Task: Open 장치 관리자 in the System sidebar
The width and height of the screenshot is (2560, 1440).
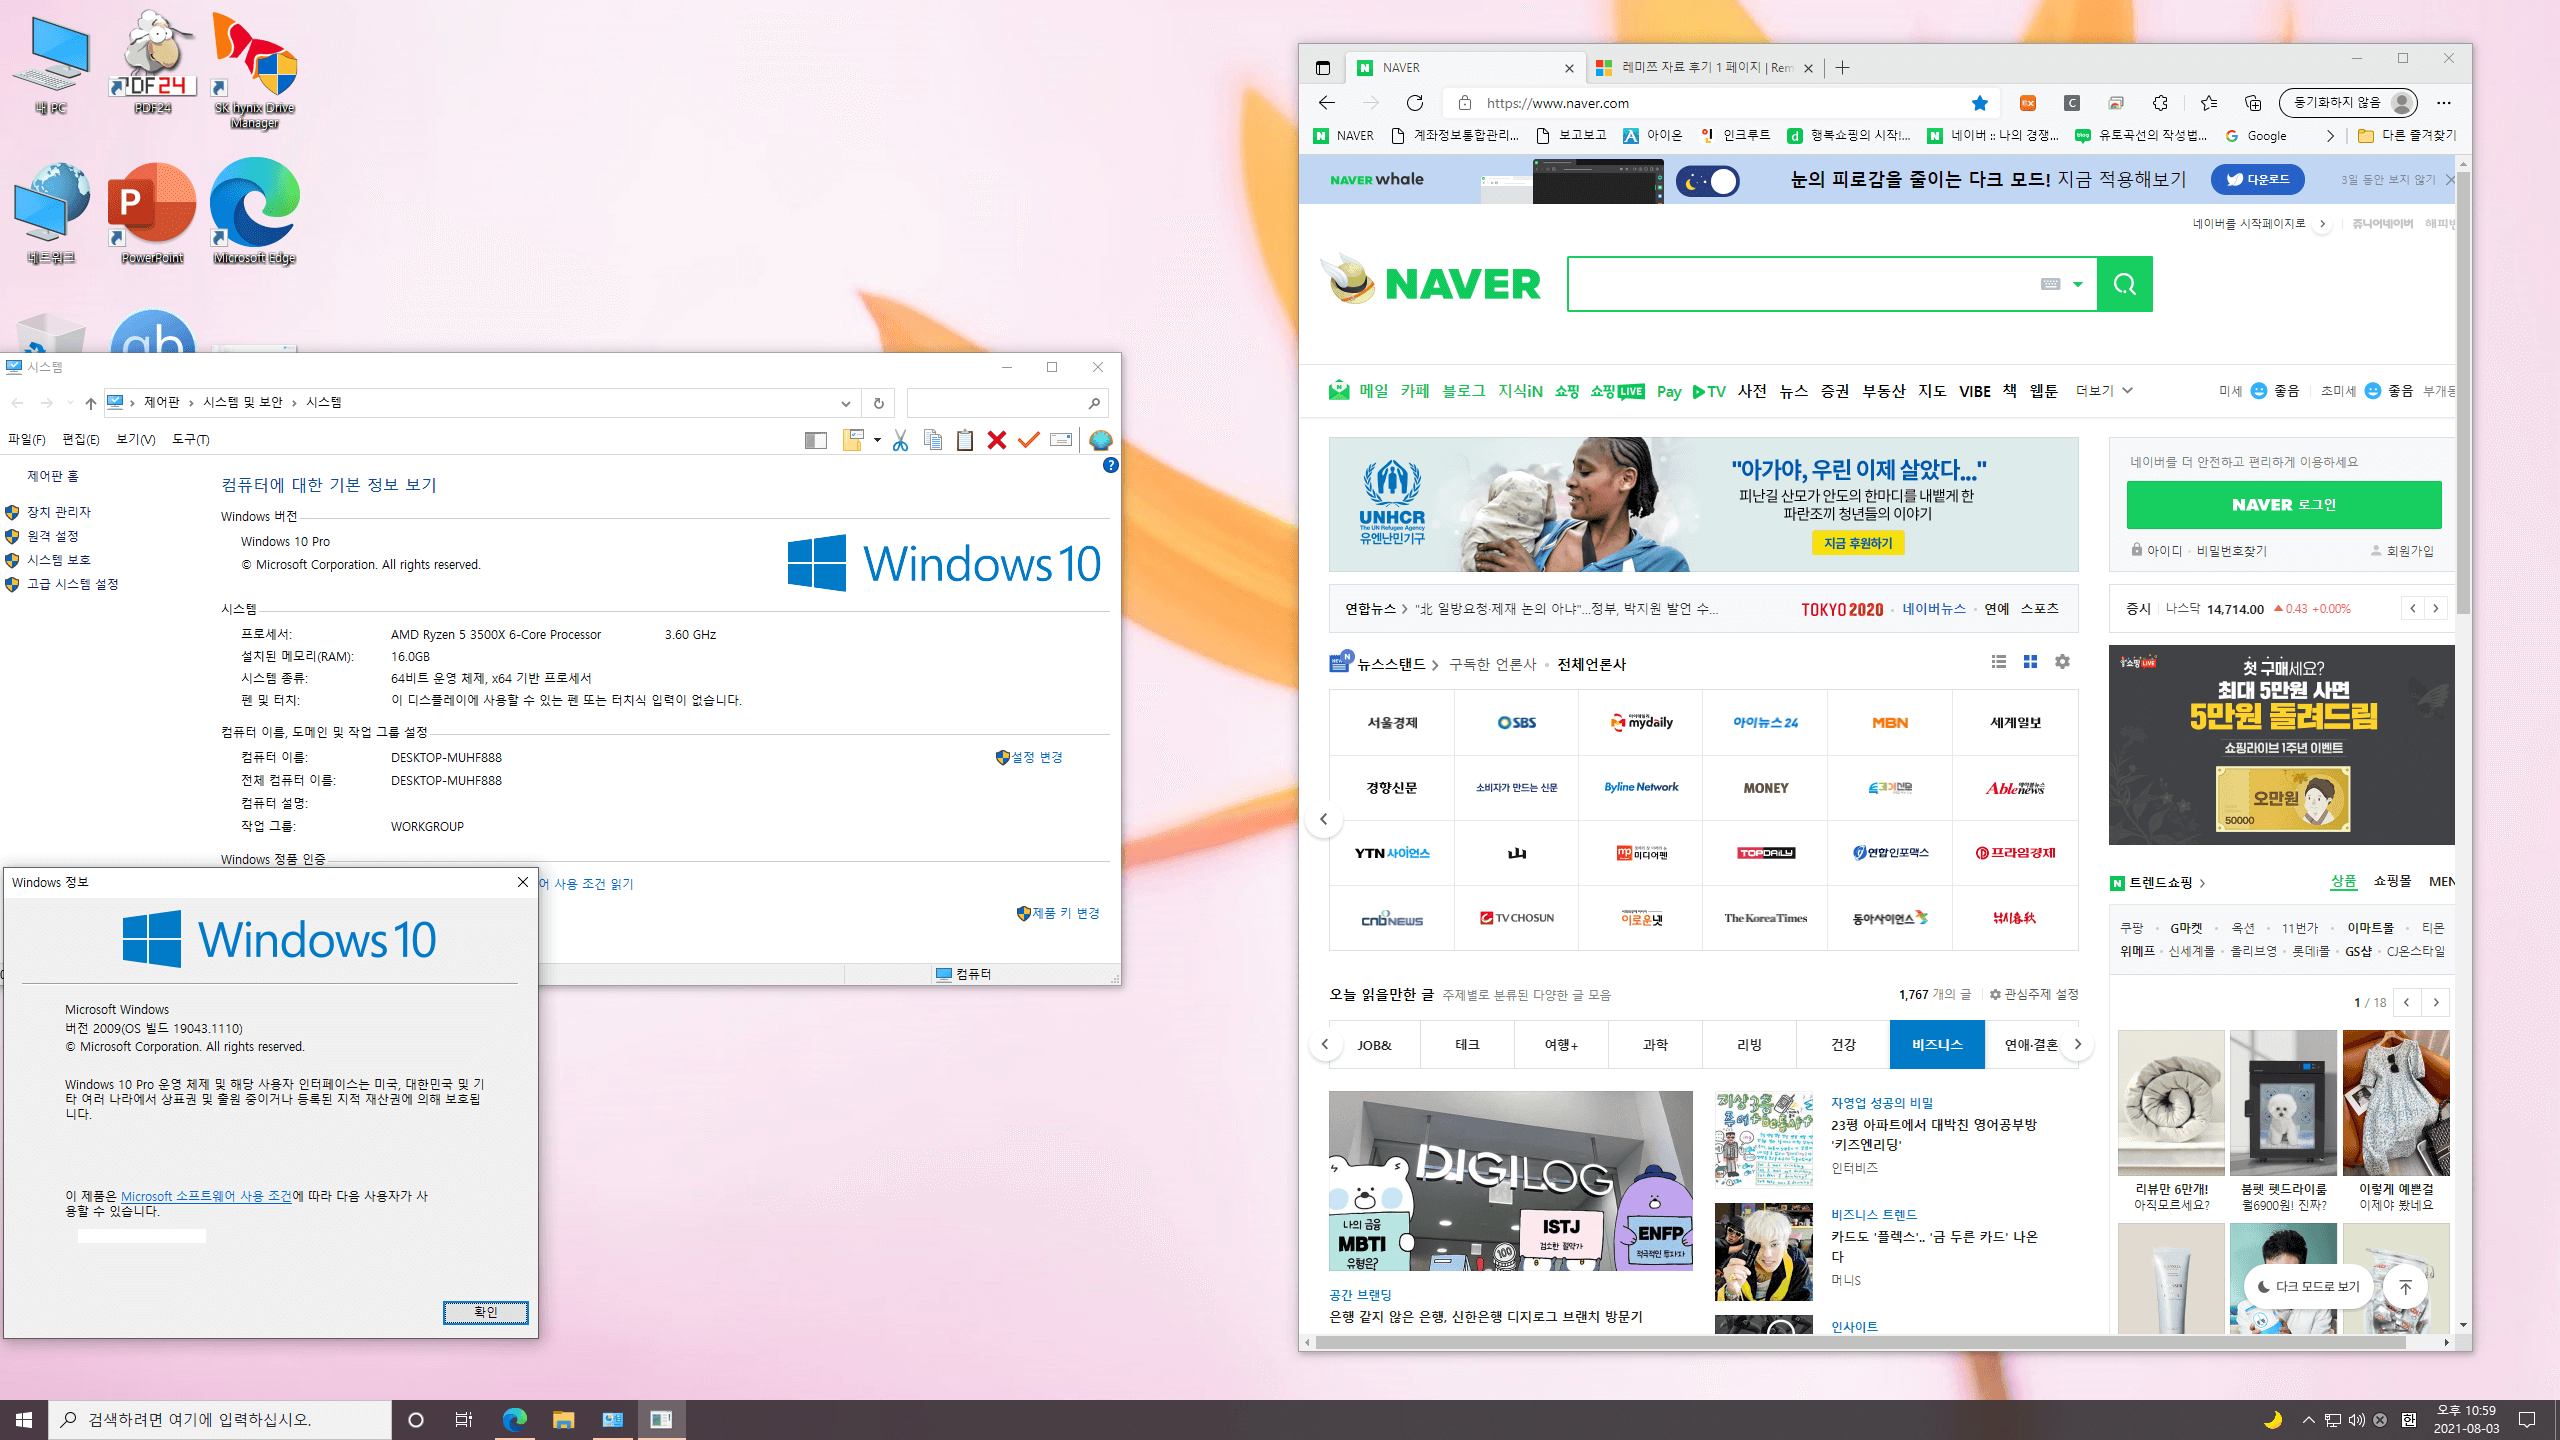Action: click(59, 512)
